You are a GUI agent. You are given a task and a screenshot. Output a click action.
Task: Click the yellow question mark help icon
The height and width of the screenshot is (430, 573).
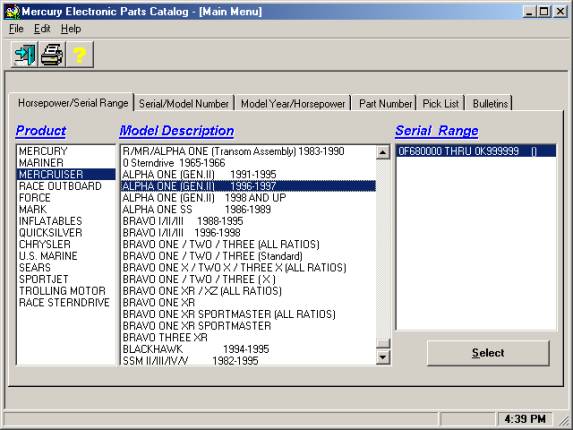point(80,55)
